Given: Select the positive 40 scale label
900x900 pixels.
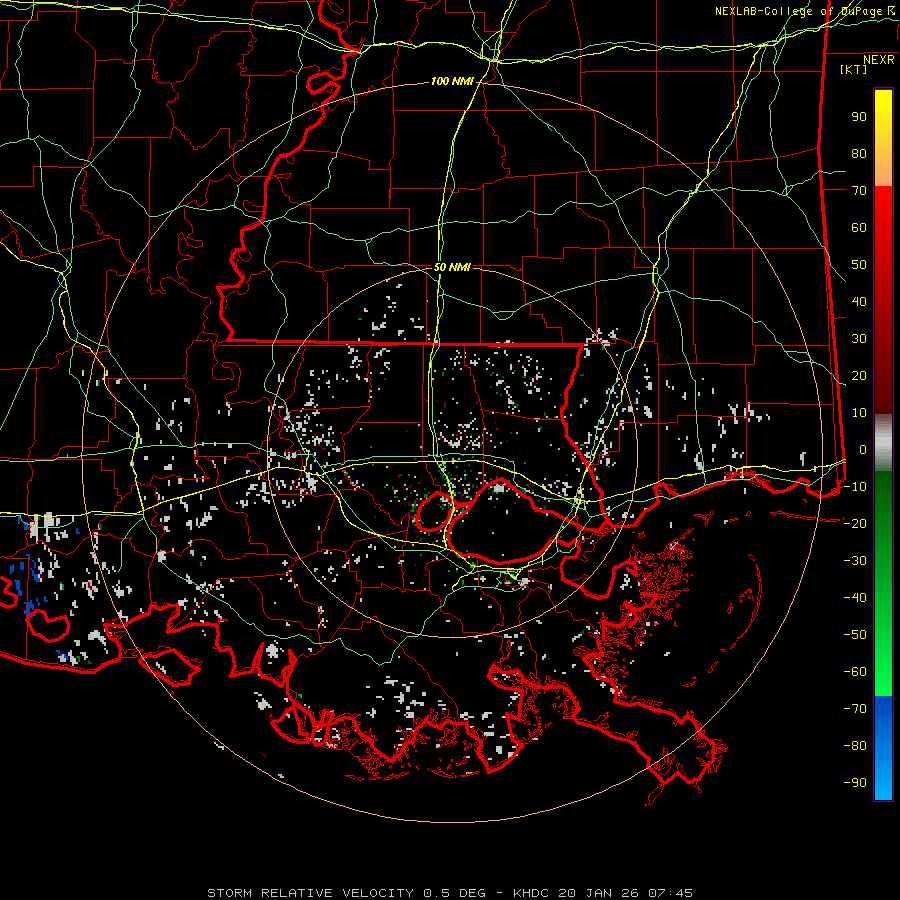Looking at the screenshot, I should pyautogui.click(x=859, y=301).
